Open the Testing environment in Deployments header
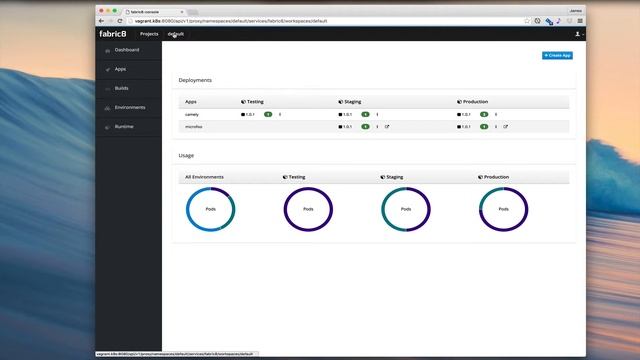Screen dimensions: 640x360 coord(252,102)
